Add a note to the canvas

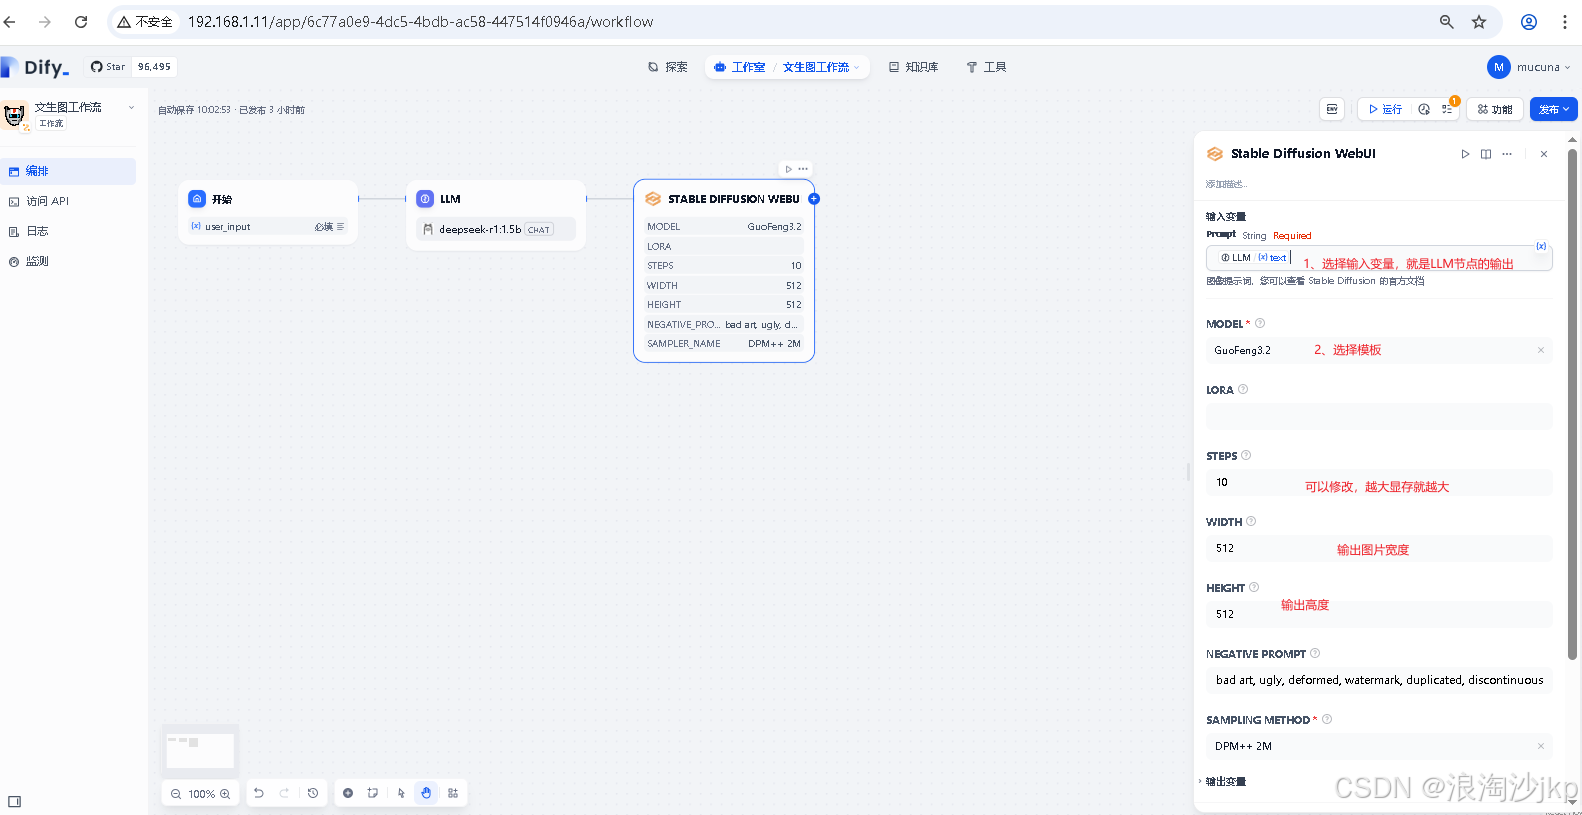click(373, 793)
